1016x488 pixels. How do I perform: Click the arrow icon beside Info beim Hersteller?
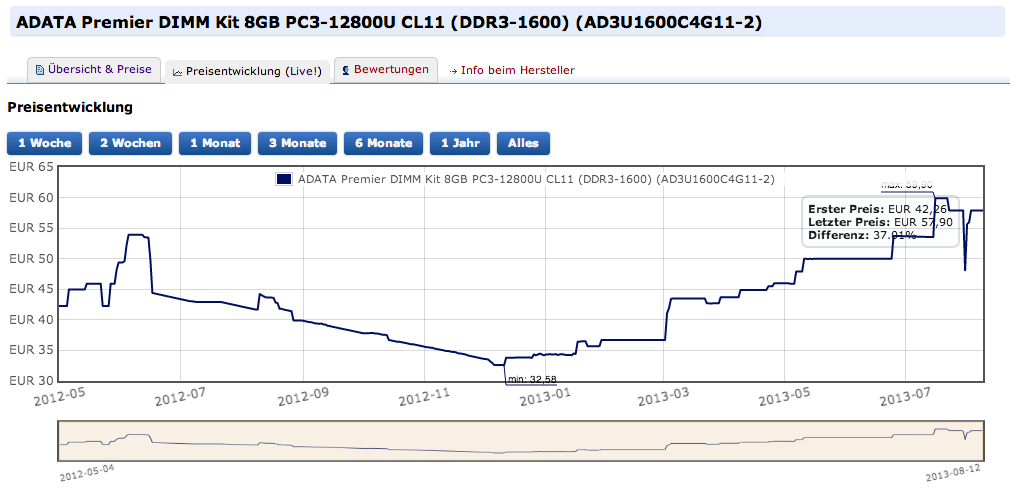453,71
